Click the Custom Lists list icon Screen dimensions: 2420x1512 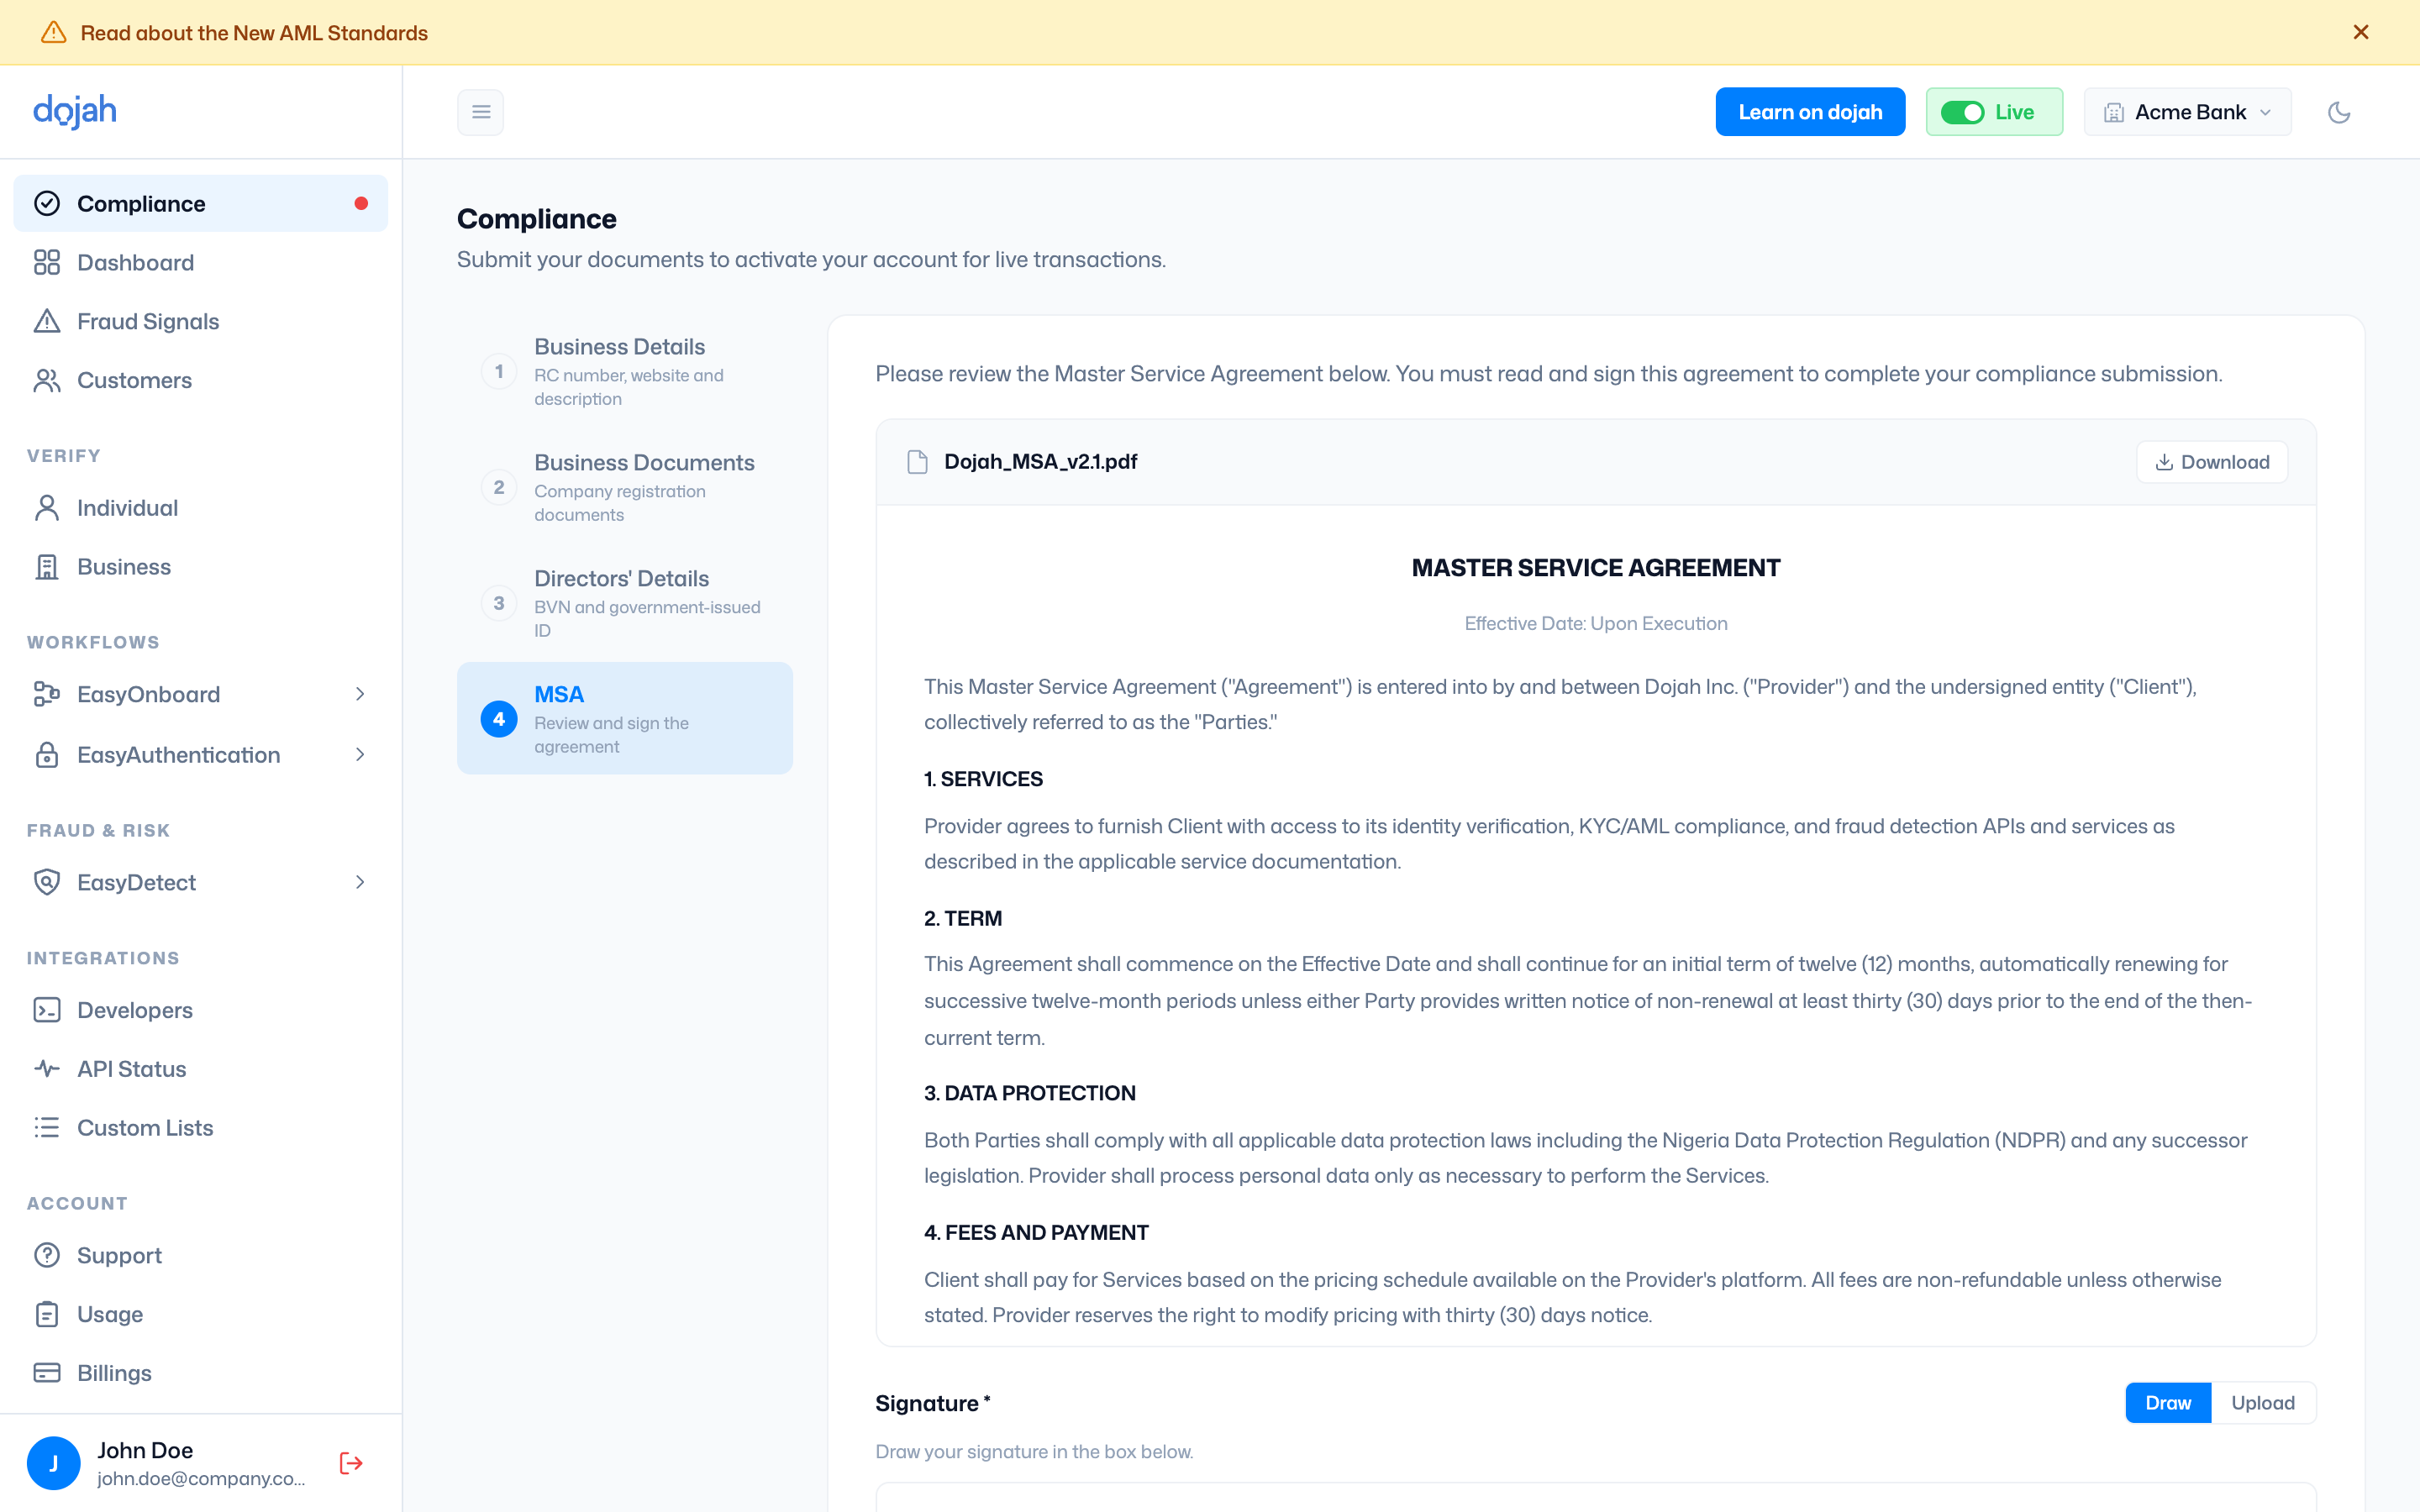click(x=47, y=1128)
